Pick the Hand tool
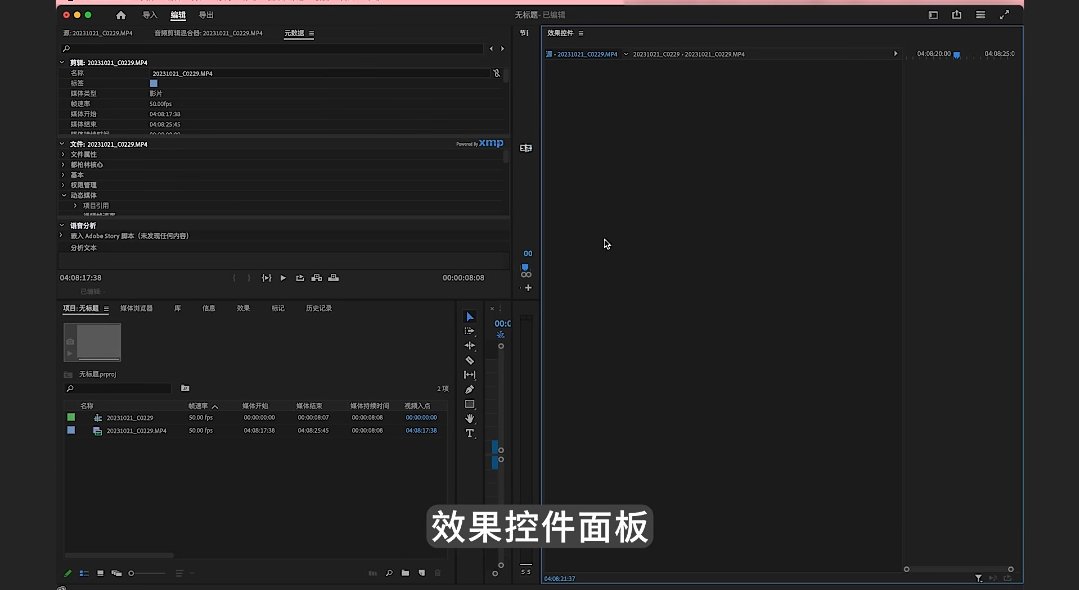The image size is (1079, 590). 470,418
